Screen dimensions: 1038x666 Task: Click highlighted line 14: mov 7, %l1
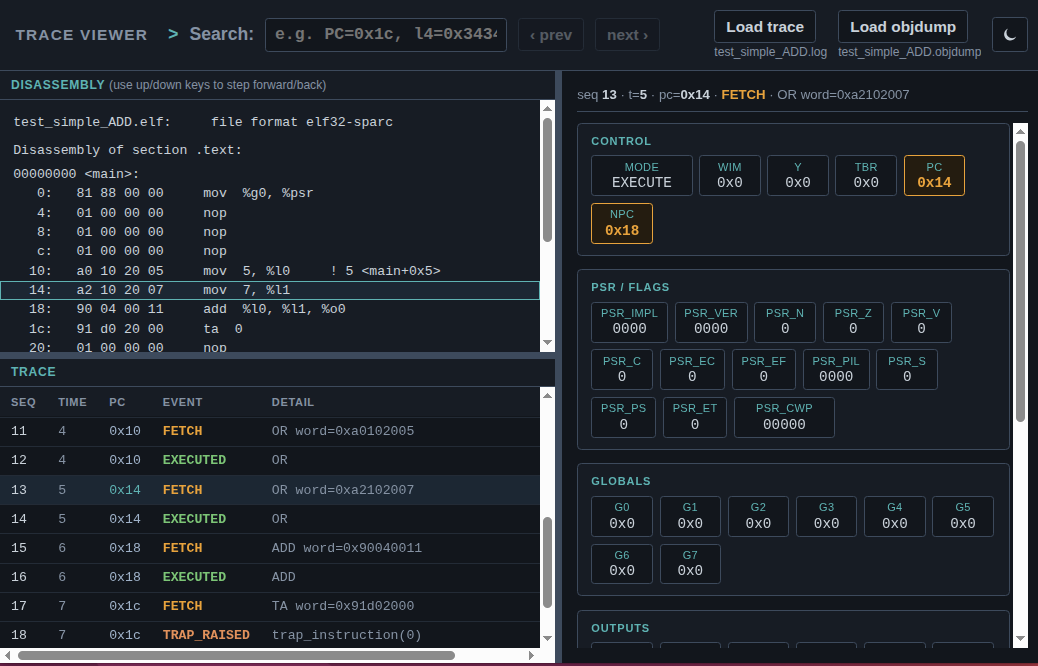point(270,290)
